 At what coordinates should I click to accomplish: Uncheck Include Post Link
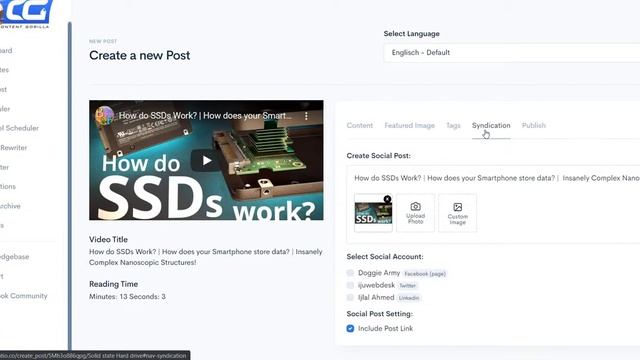(350, 328)
